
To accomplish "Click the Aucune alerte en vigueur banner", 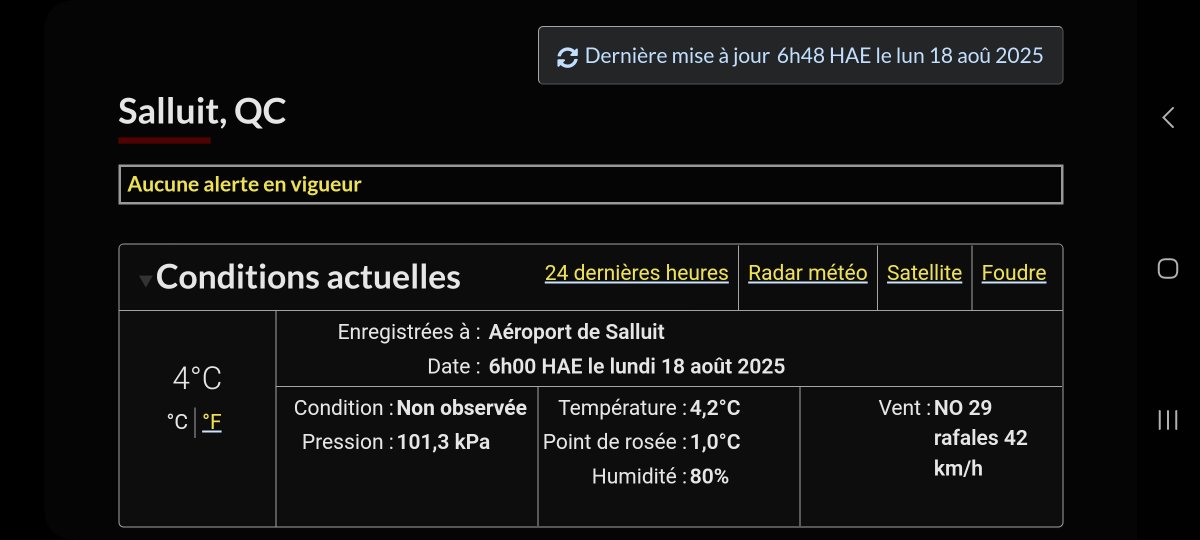I will [590, 185].
